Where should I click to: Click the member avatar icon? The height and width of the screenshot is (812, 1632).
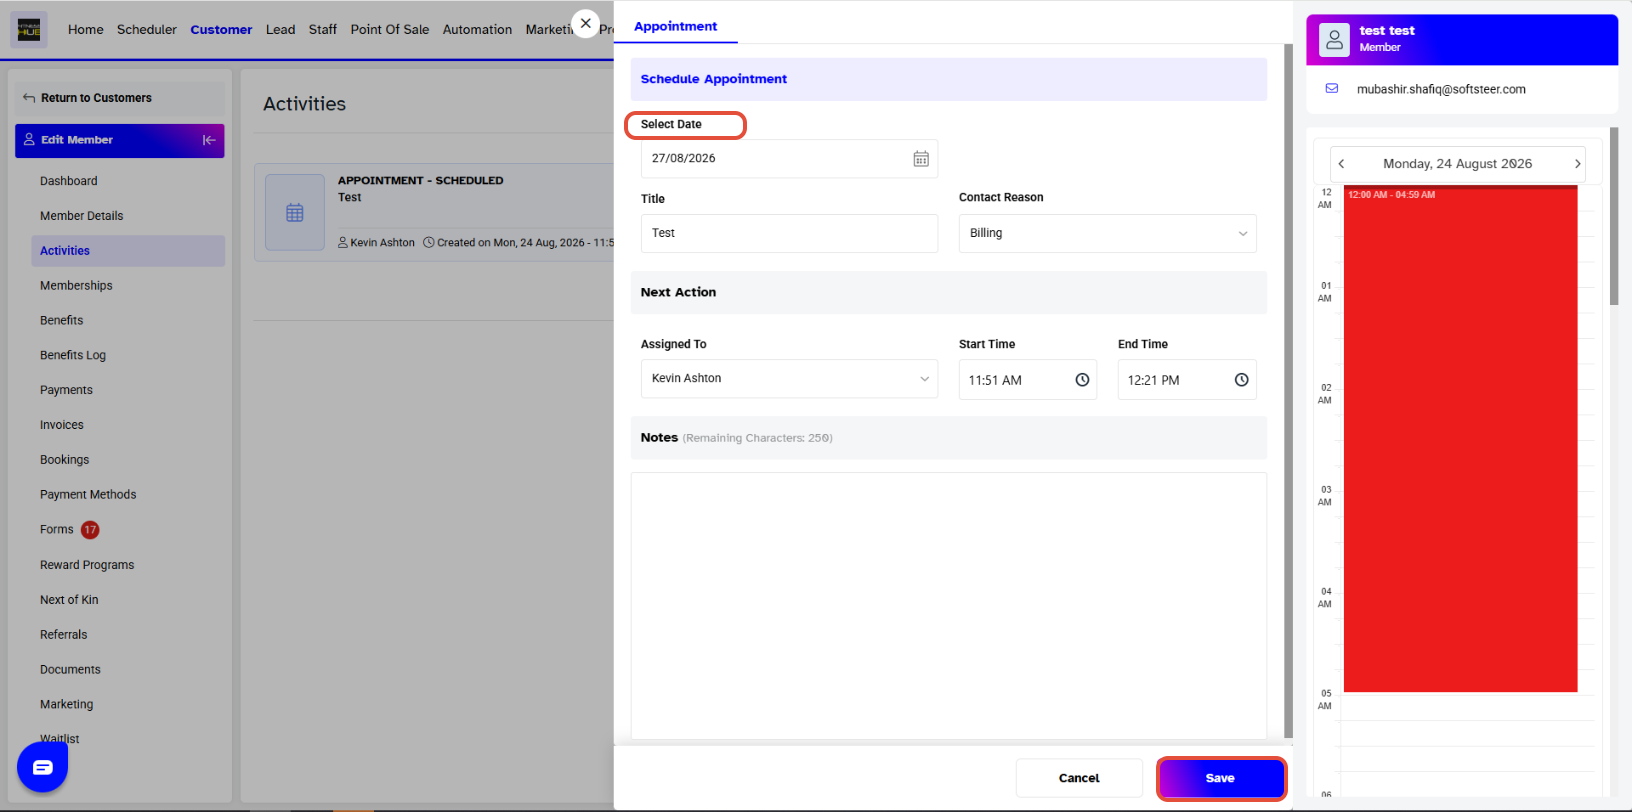pos(1334,40)
